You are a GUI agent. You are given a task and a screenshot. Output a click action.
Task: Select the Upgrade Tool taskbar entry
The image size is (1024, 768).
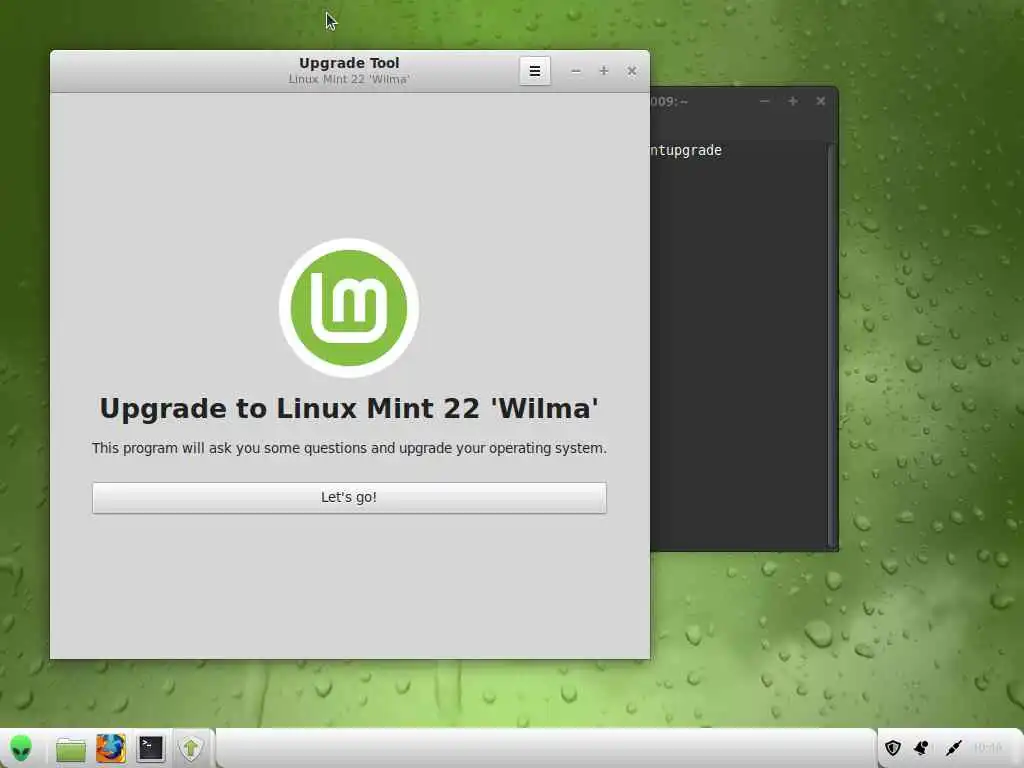[x=191, y=748]
